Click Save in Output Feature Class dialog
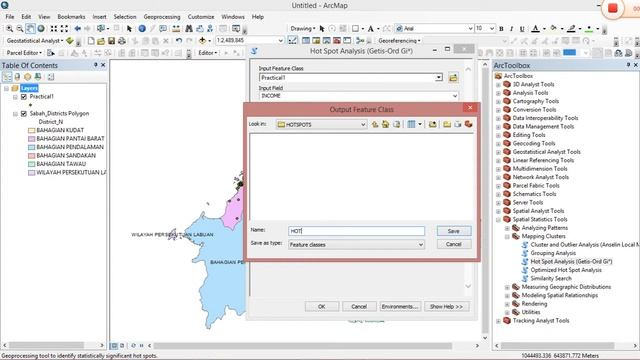Viewport: 640px width, 360px height. tap(453, 231)
